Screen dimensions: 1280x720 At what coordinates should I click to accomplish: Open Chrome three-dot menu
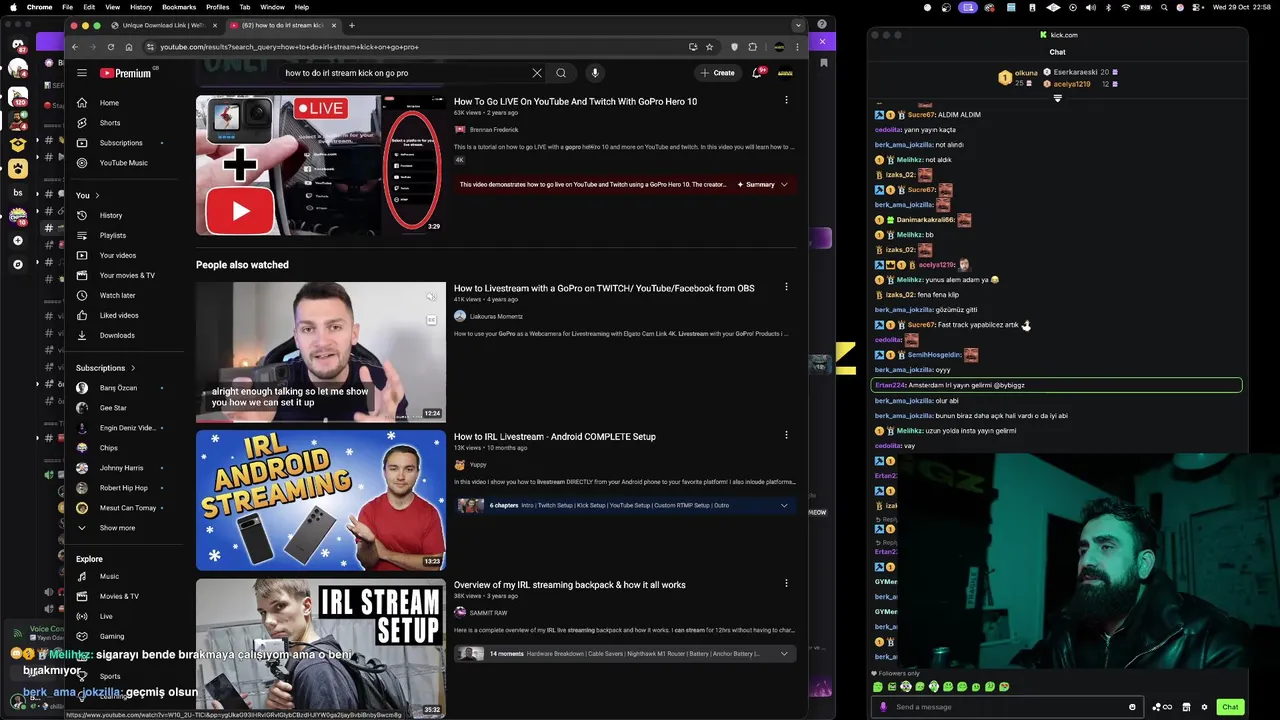797,47
